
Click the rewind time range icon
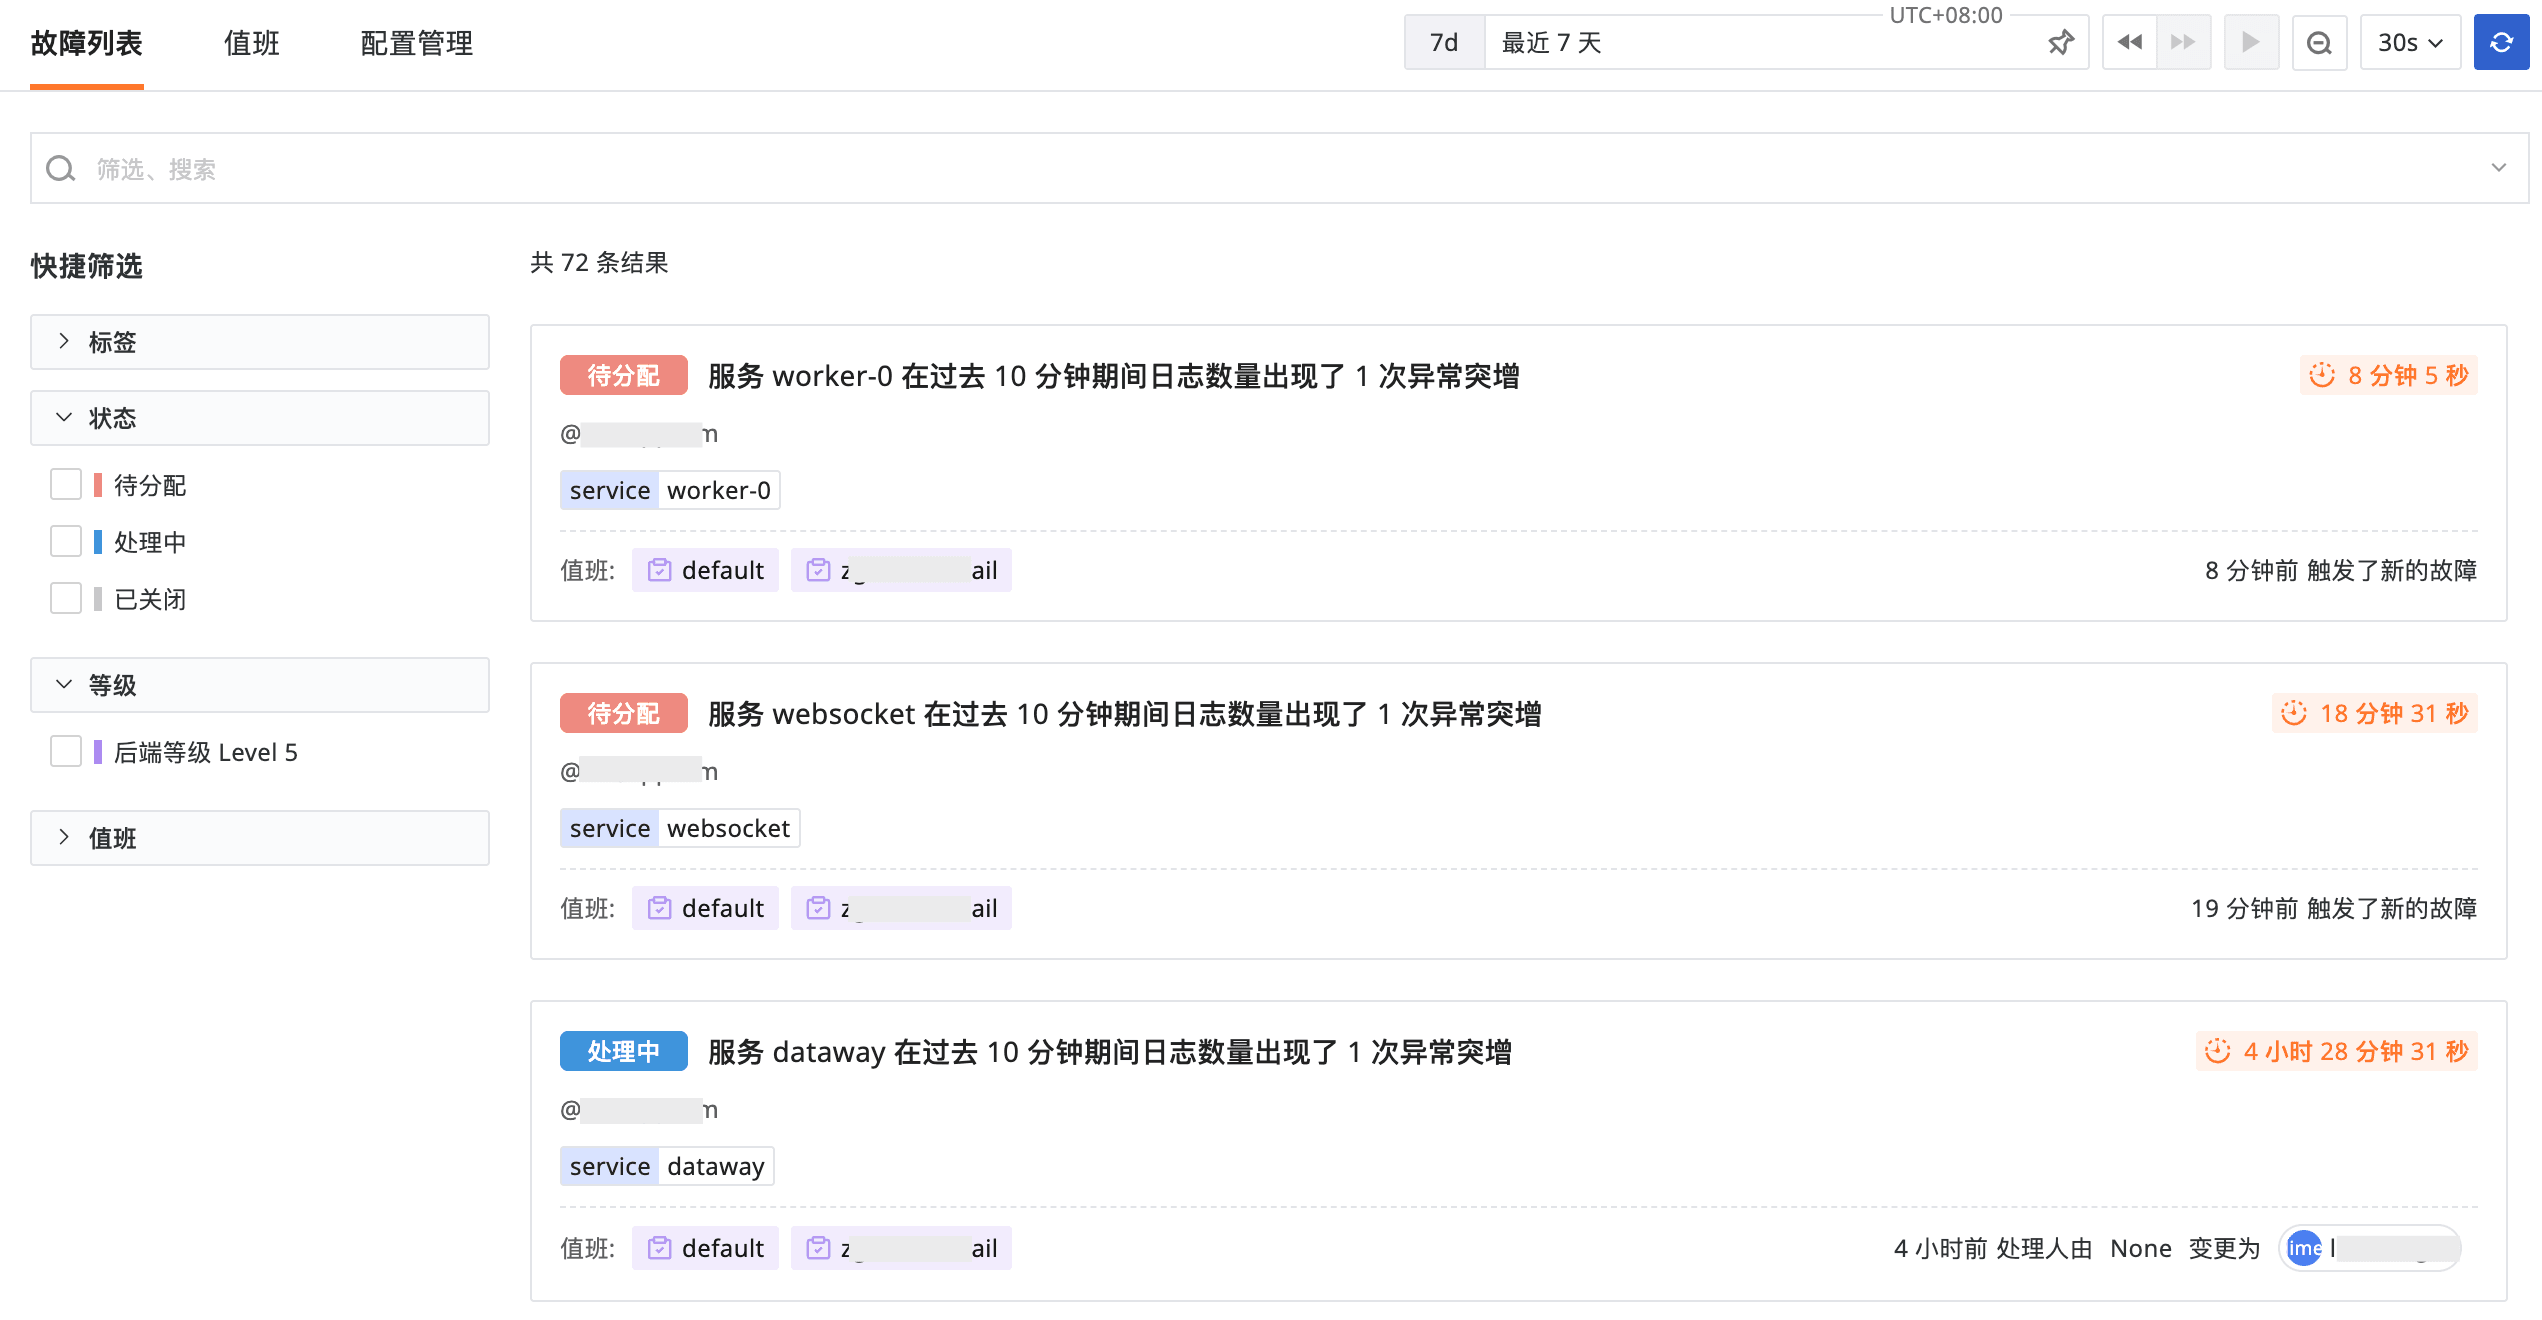(2129, 42)
